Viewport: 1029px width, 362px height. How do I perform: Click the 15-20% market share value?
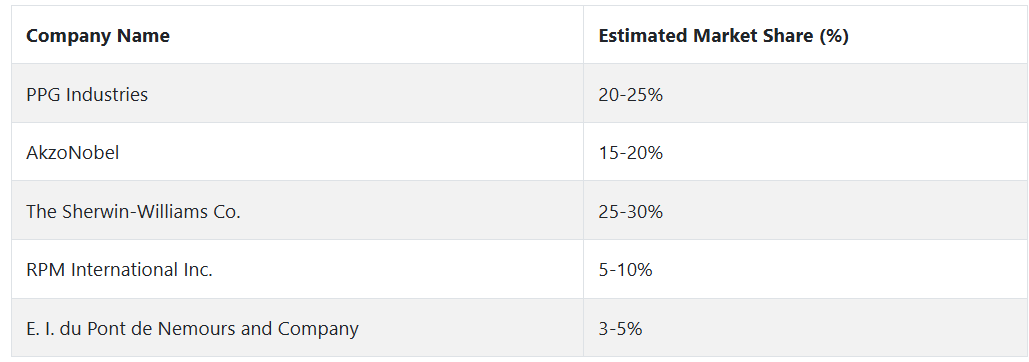pyautogui.click(x=631, y=153)
